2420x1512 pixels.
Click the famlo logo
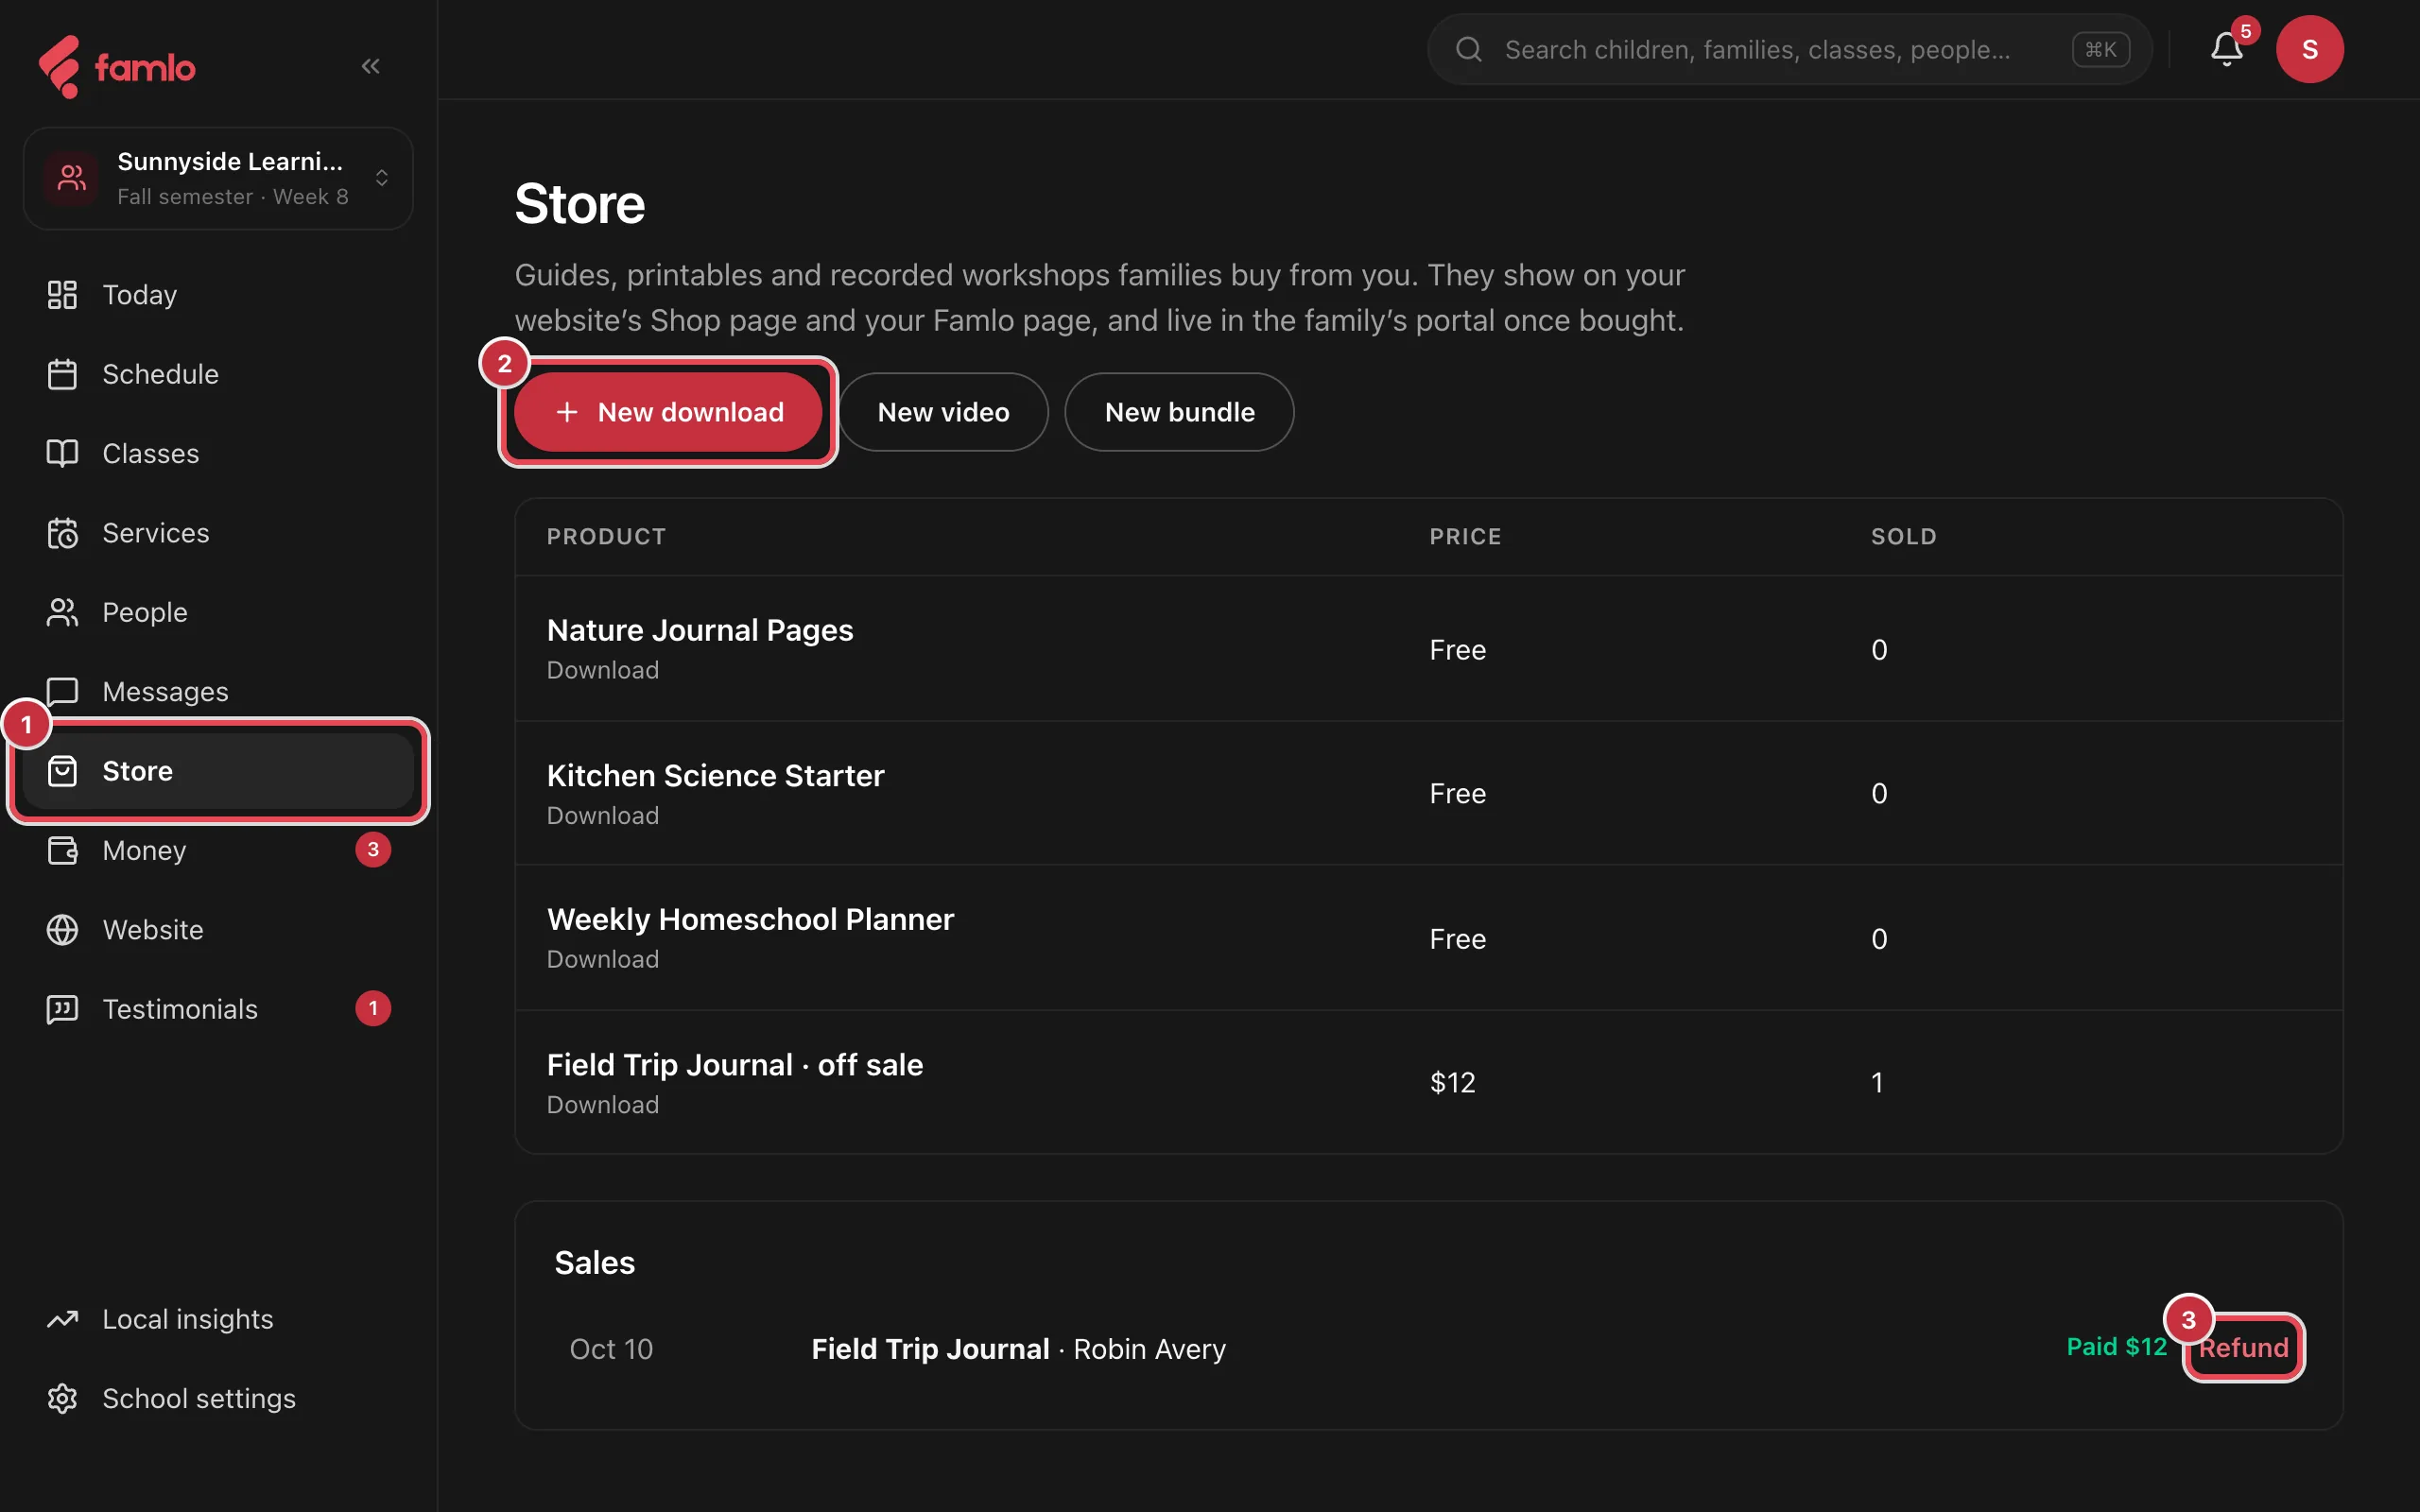coord(117,67)
